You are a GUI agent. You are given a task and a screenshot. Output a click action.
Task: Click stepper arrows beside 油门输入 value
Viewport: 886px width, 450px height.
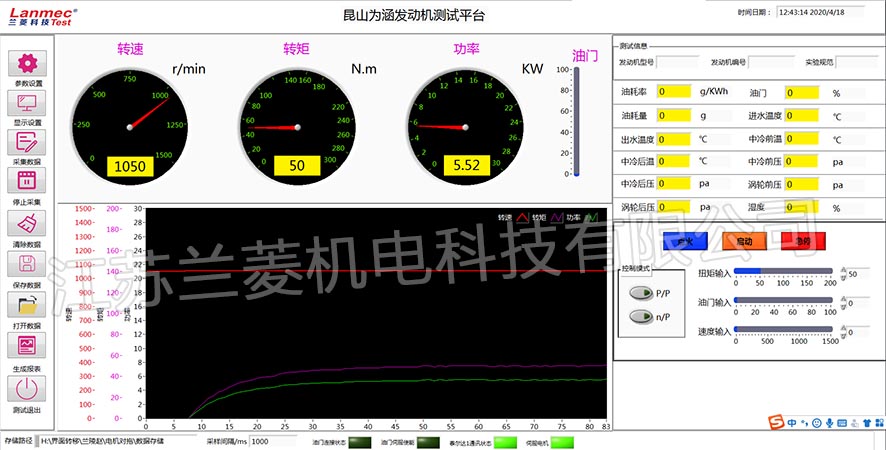(x=843, y=302)
